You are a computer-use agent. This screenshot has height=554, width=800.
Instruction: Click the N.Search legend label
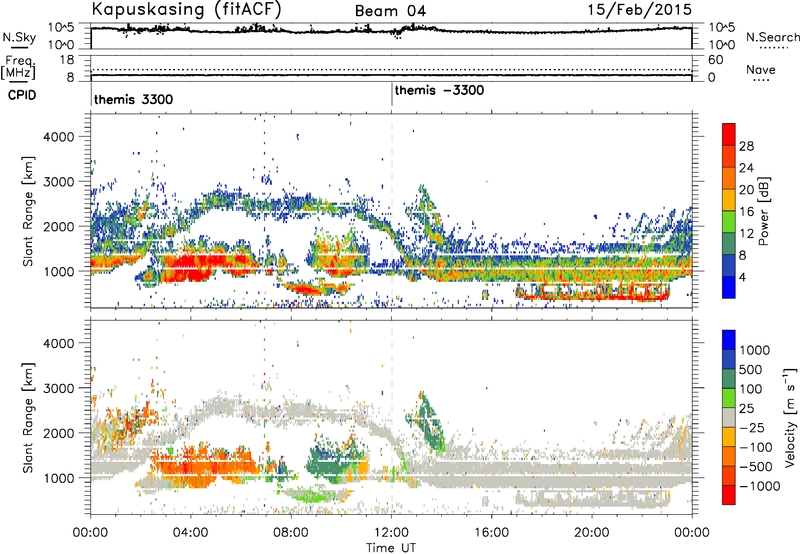[x=772, y=37]
